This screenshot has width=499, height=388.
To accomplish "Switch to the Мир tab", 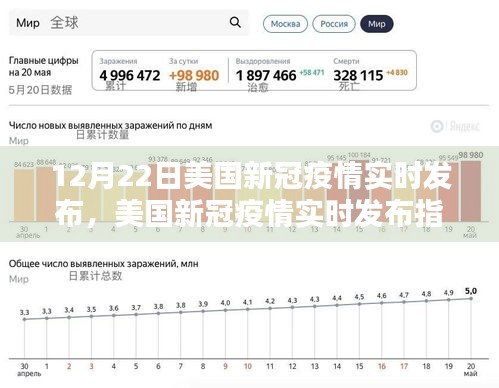I will [377, 24].
